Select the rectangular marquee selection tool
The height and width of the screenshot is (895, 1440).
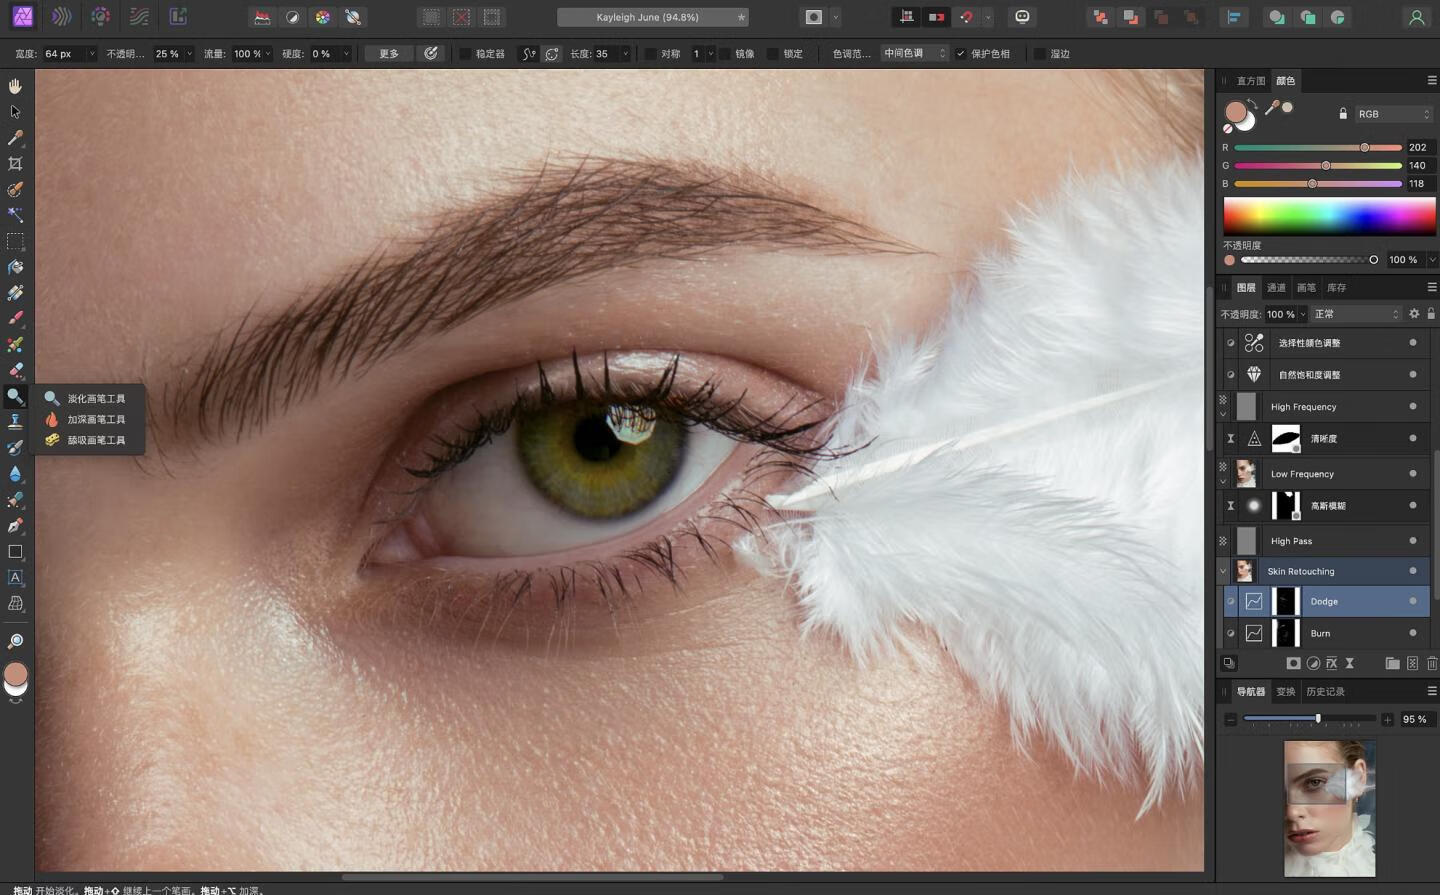coord(15,241)
